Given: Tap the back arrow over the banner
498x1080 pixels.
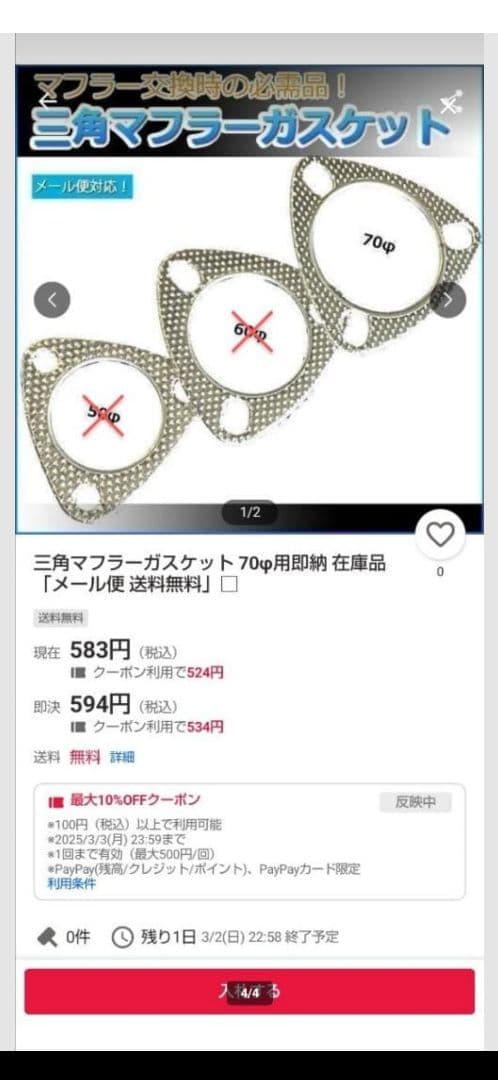Looking at the screenshot, I should [x=47, y=99].
